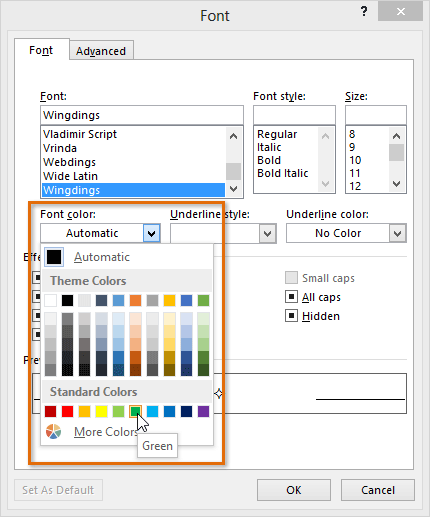Screen dimensions: 430x517
Task: Select font size 10
Action: coord(355,160)
